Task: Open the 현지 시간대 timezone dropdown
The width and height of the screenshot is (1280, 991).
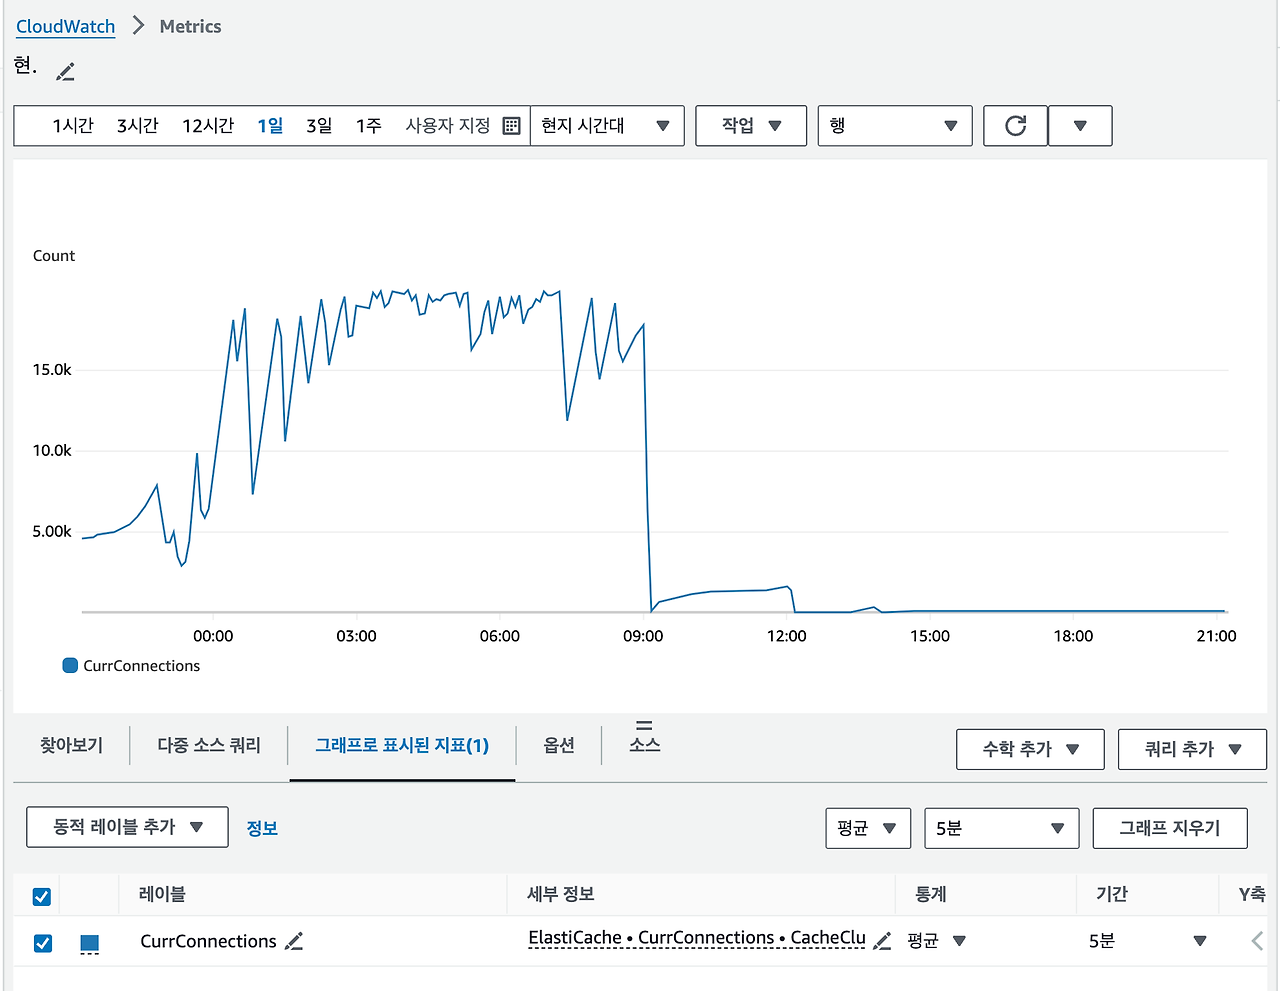Action: pos(607,126)
